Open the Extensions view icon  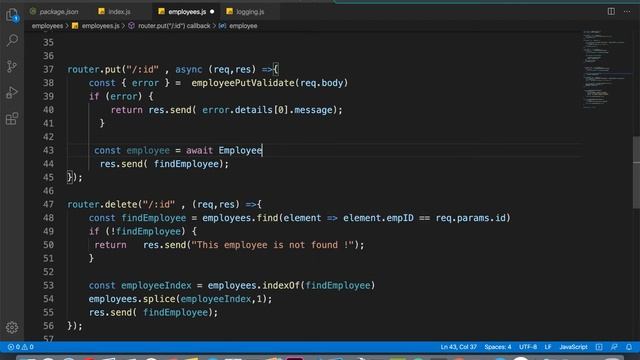tap(12, 119)
